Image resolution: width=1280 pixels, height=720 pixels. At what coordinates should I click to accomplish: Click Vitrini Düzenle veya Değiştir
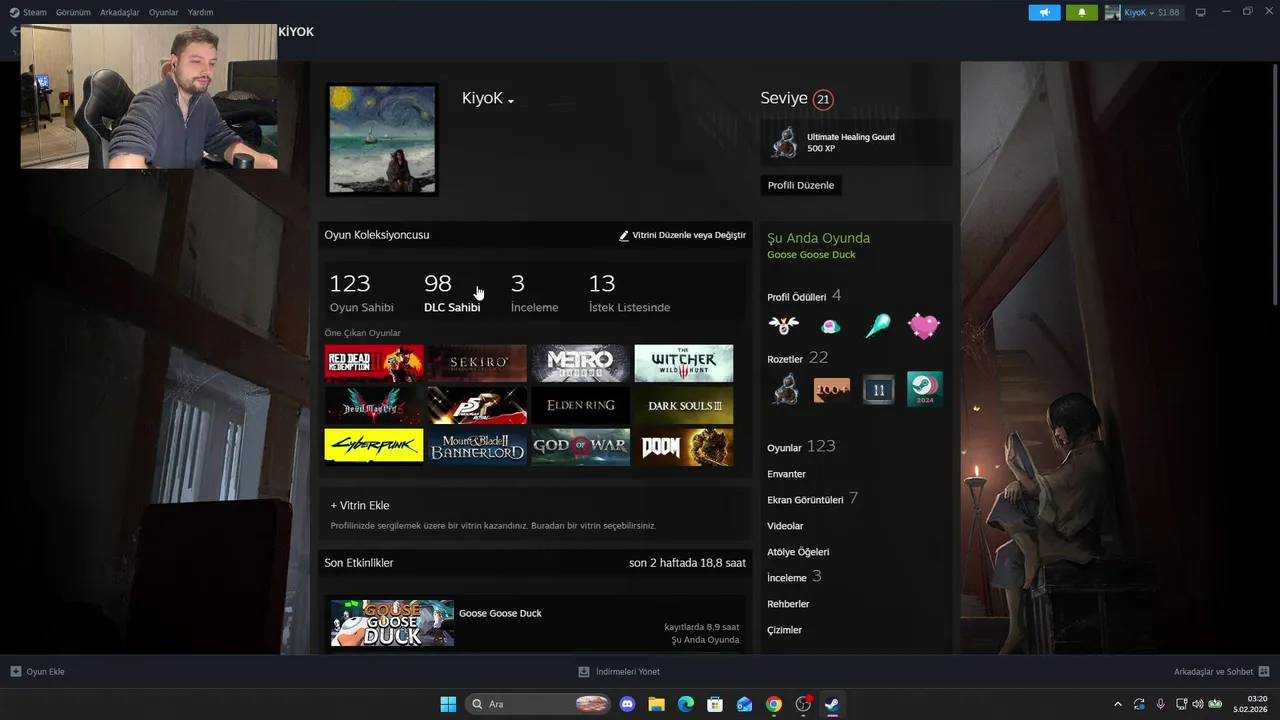682,235
